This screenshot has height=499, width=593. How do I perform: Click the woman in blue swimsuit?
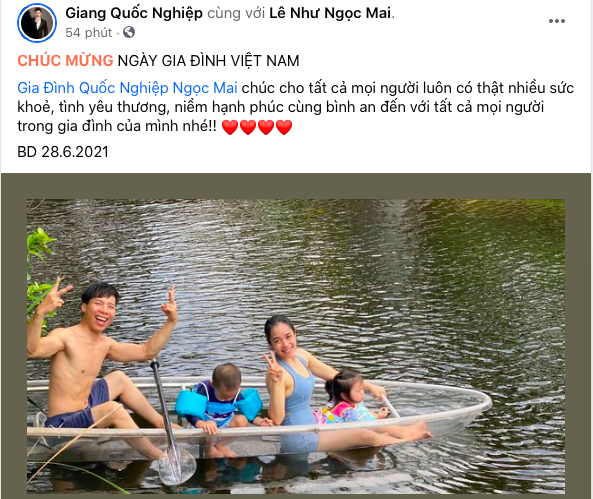pos(295,382)
